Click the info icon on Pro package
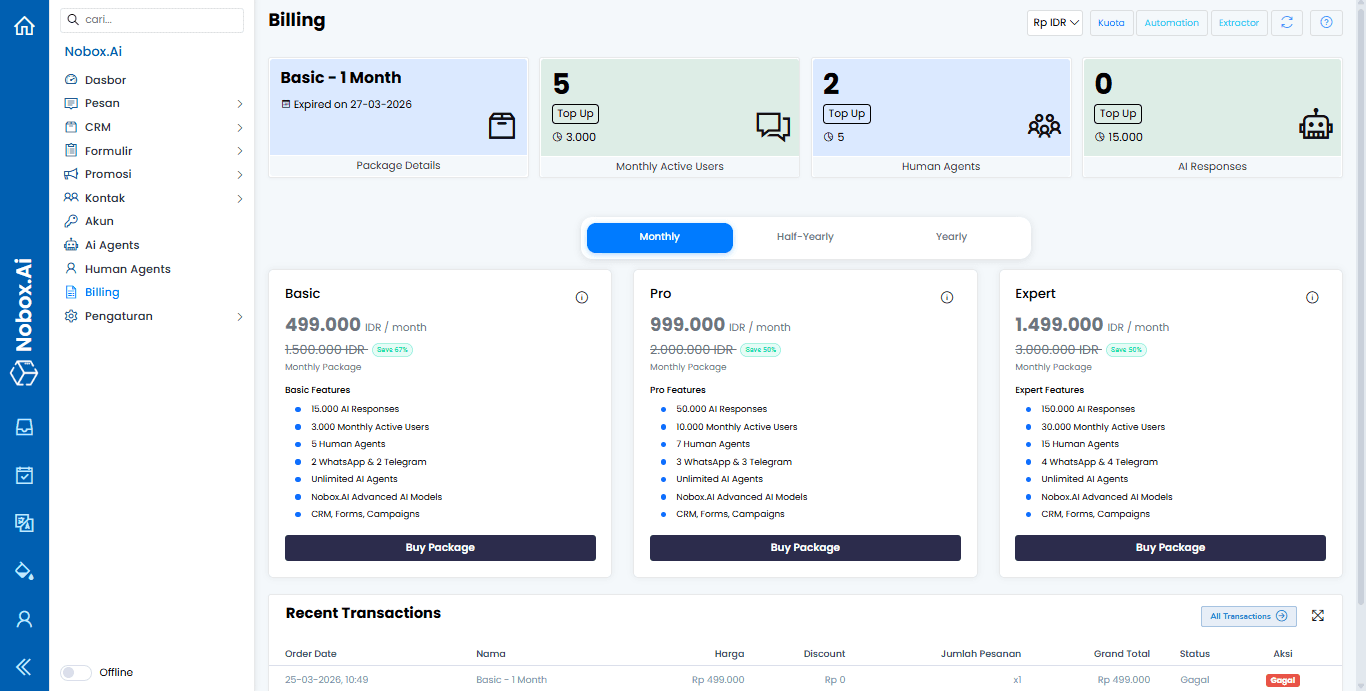1366x691 pixels. (x=947, y=297)
